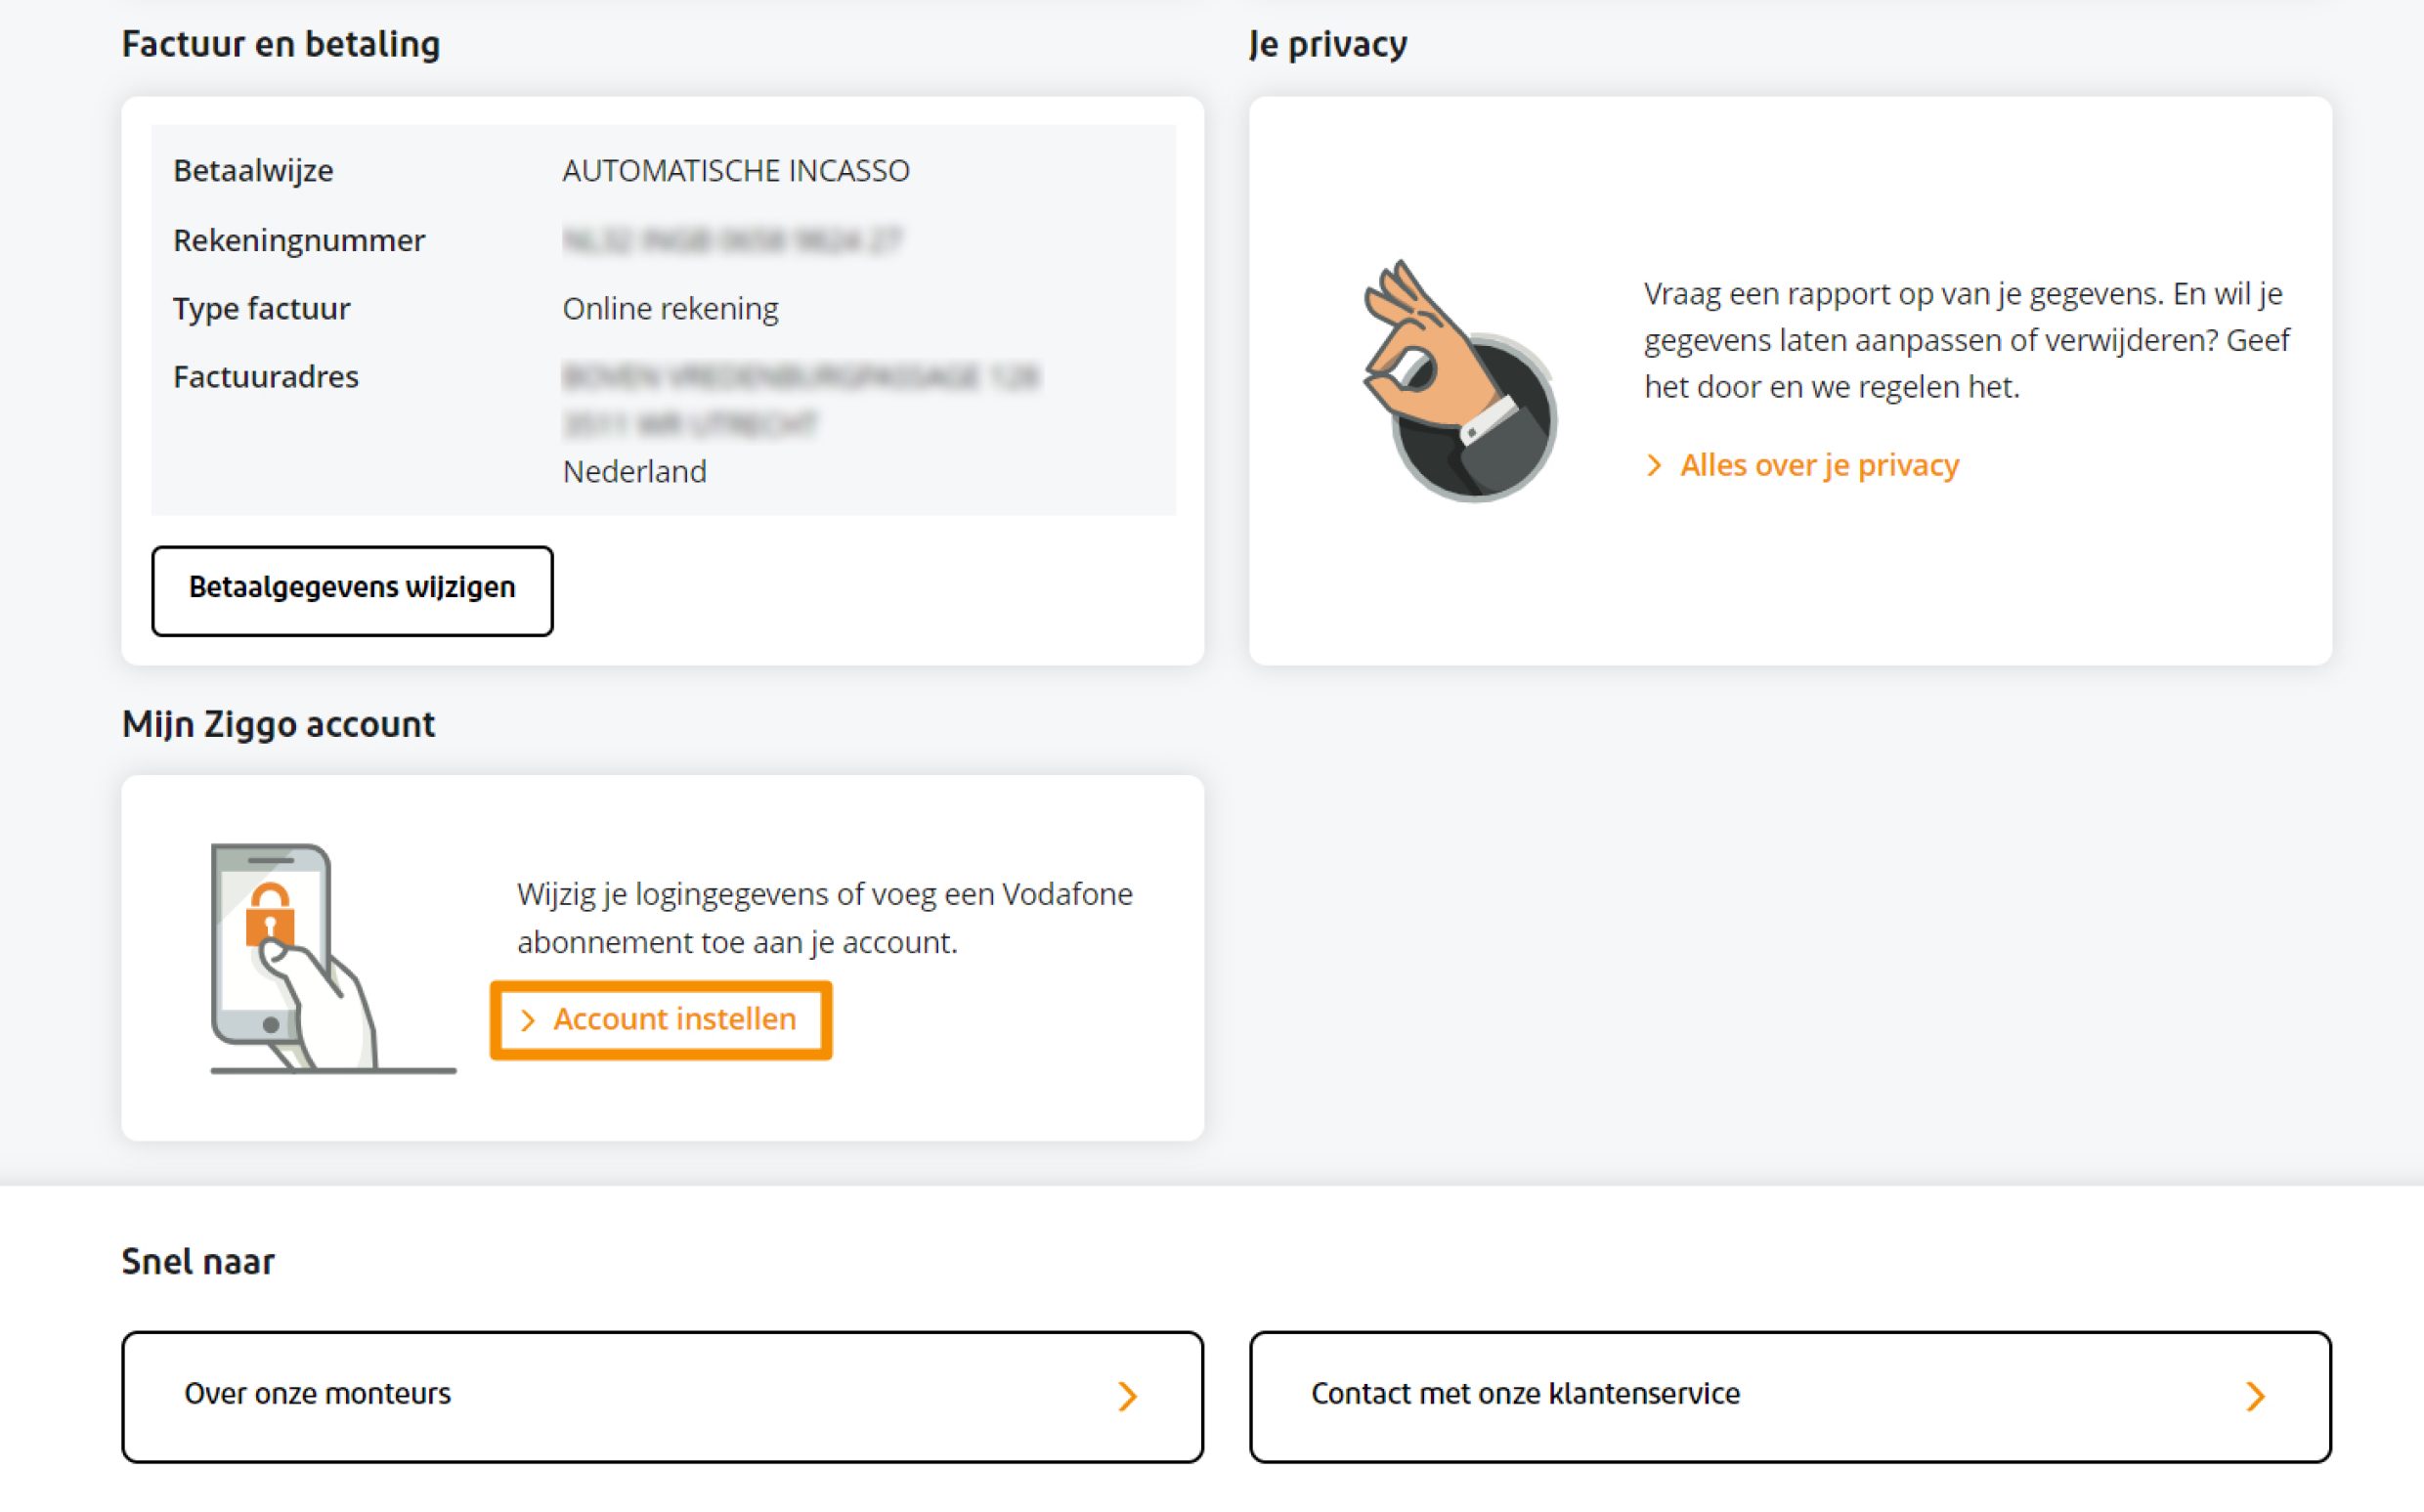The image size is (2424, 1512).
Task: Open Betaalgegevens wijzigen
Action: pyautogui.click(x=352, y=589)
